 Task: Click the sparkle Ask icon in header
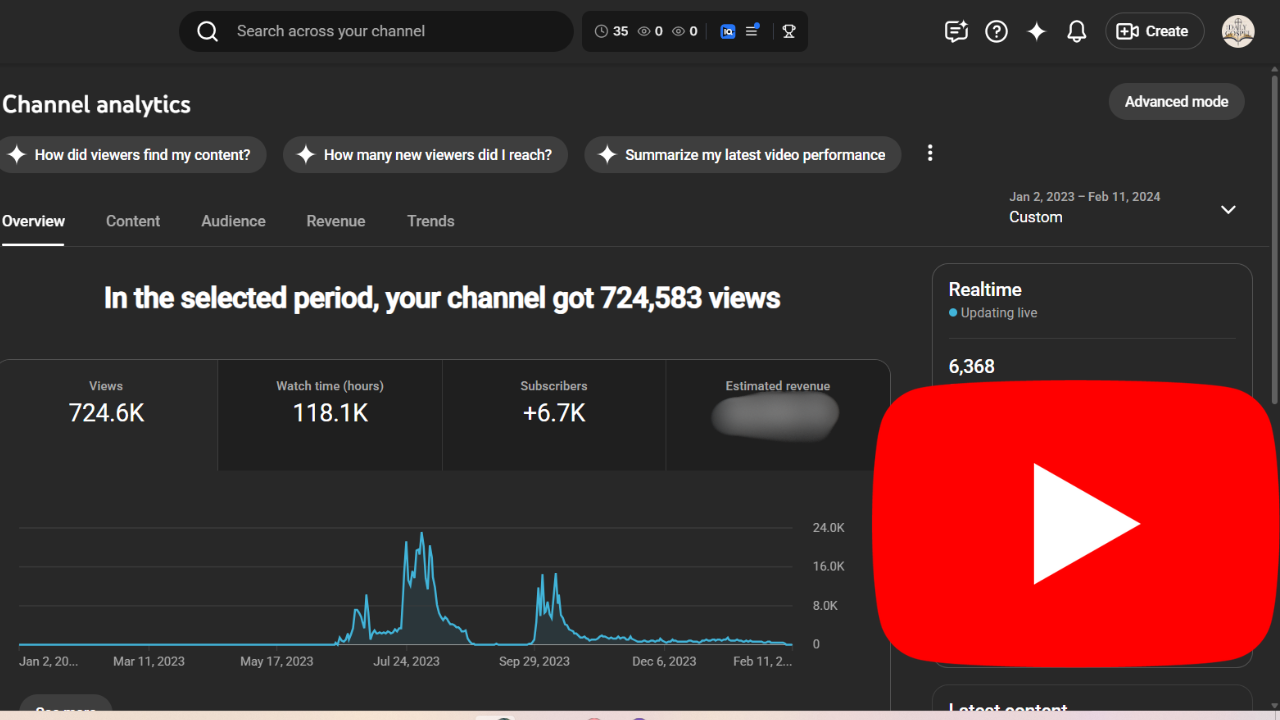[1036, 31]
